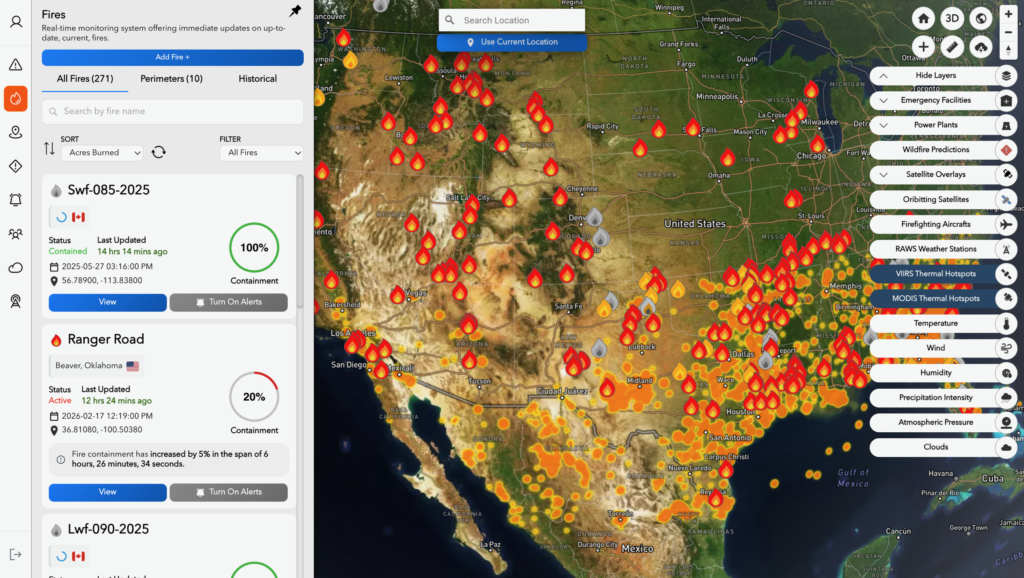Open the team members sidebar icon
1024x578 pixels.
(16, 234)
